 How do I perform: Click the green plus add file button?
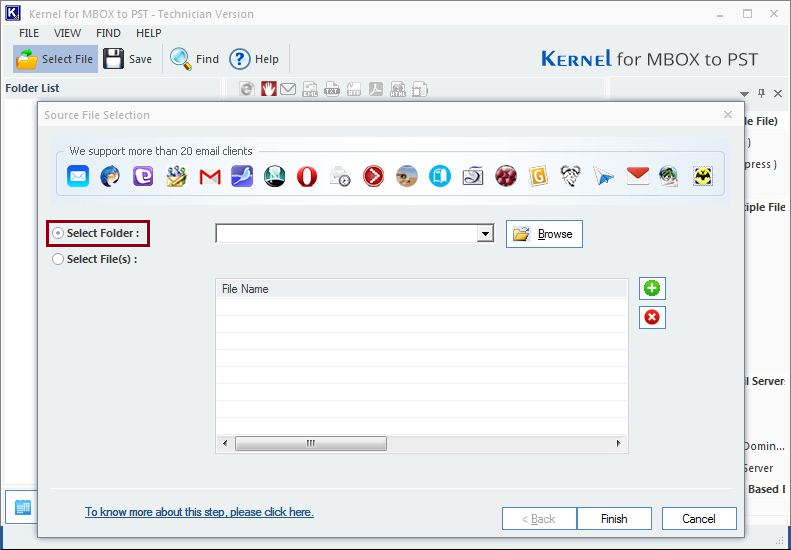tap(652, 288)
